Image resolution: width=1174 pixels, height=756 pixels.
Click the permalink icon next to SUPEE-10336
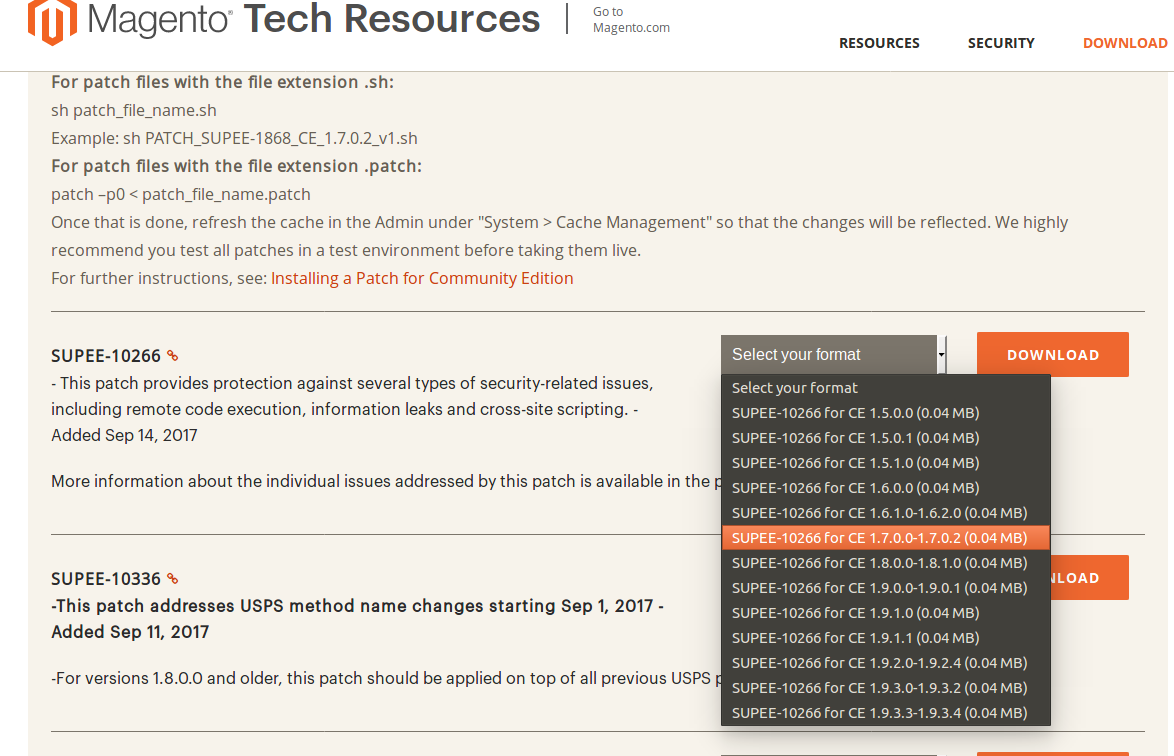(x=174, y=578)
